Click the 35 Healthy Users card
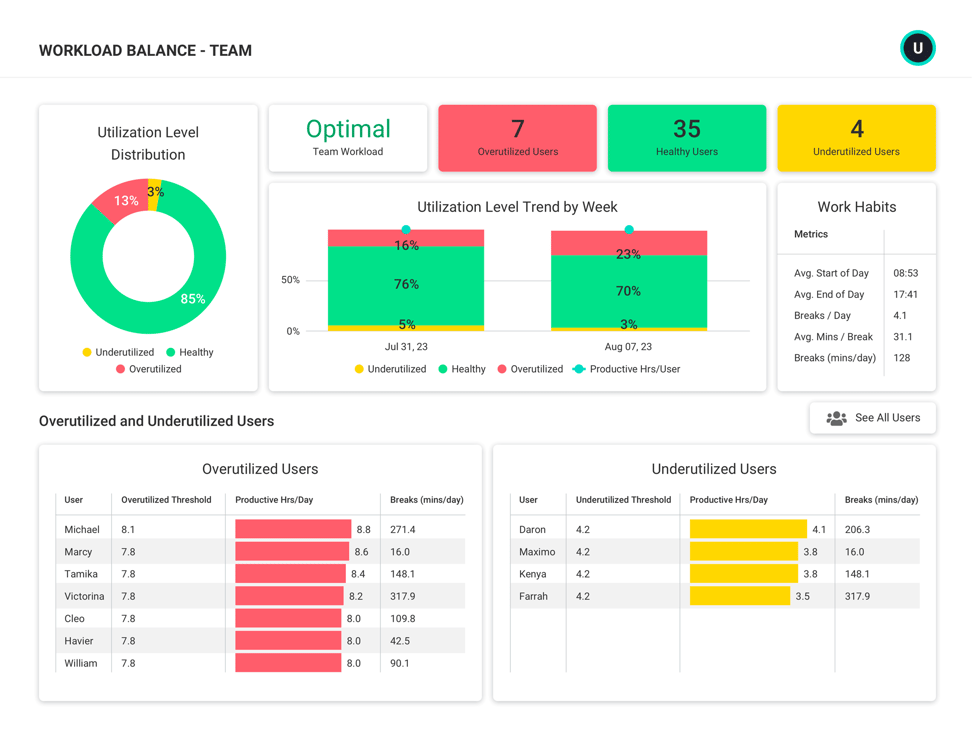 (686, 137)
